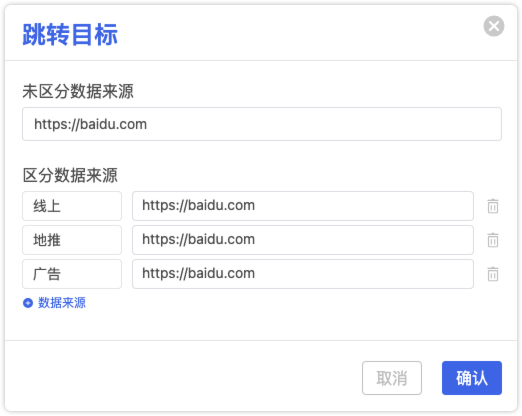
Task: Delete the 线上 data source row
Action: (x=493, y=206)
